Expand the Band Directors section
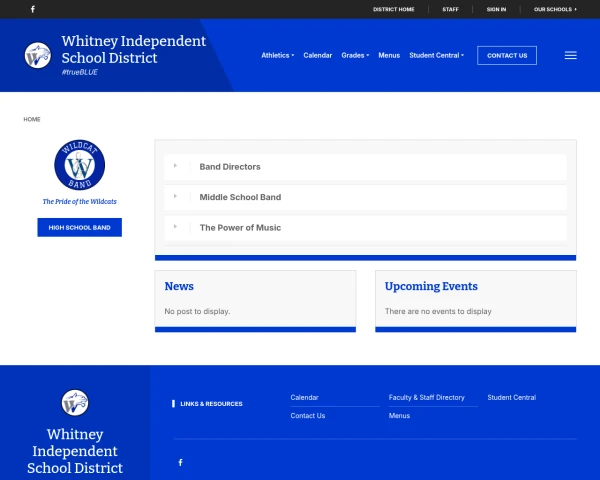 [x=229, y=167]
